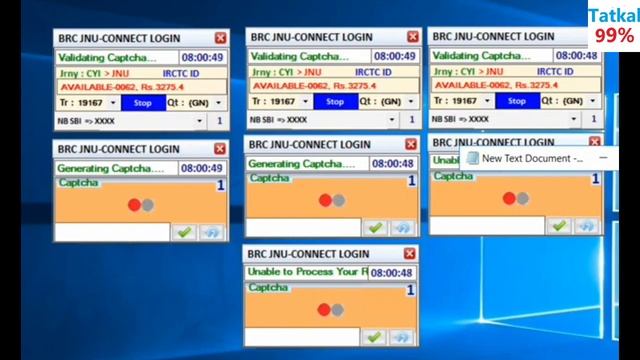Click captcha image in the Generating Captcha 08:00:49 window
The width and height of the screenshot is (640, 360).
point(141,205)
